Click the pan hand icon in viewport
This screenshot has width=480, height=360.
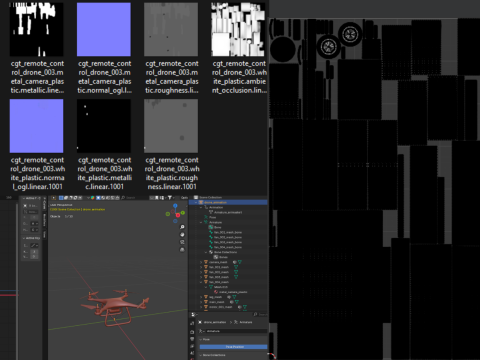click(182, 235)
